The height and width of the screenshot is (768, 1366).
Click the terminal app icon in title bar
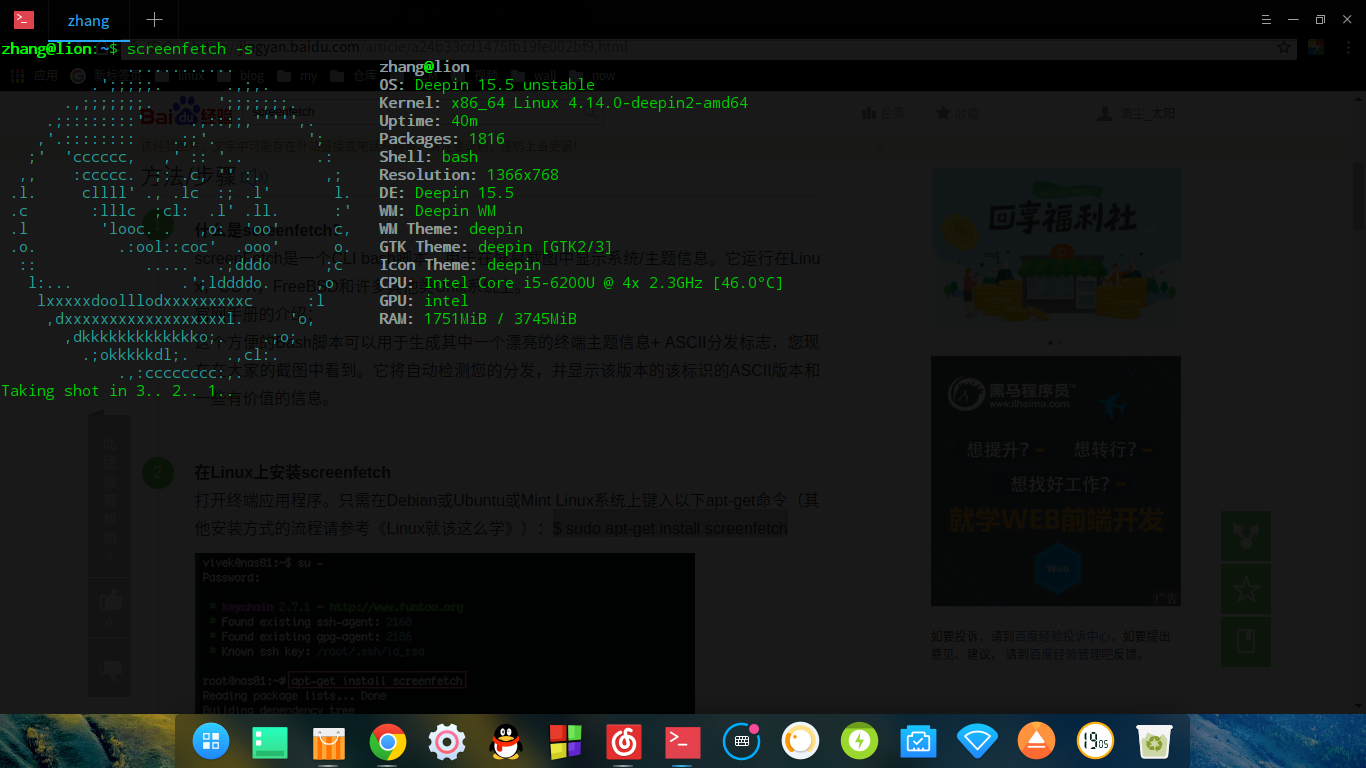click(x=23, y=19)
